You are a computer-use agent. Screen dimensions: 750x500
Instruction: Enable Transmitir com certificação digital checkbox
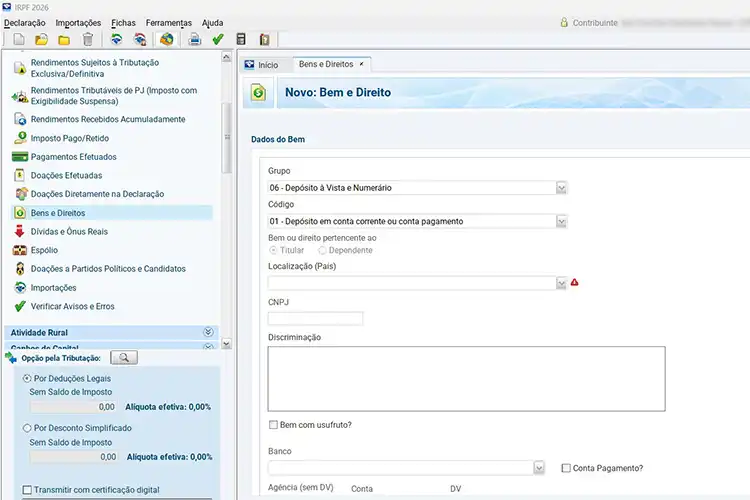27,489
